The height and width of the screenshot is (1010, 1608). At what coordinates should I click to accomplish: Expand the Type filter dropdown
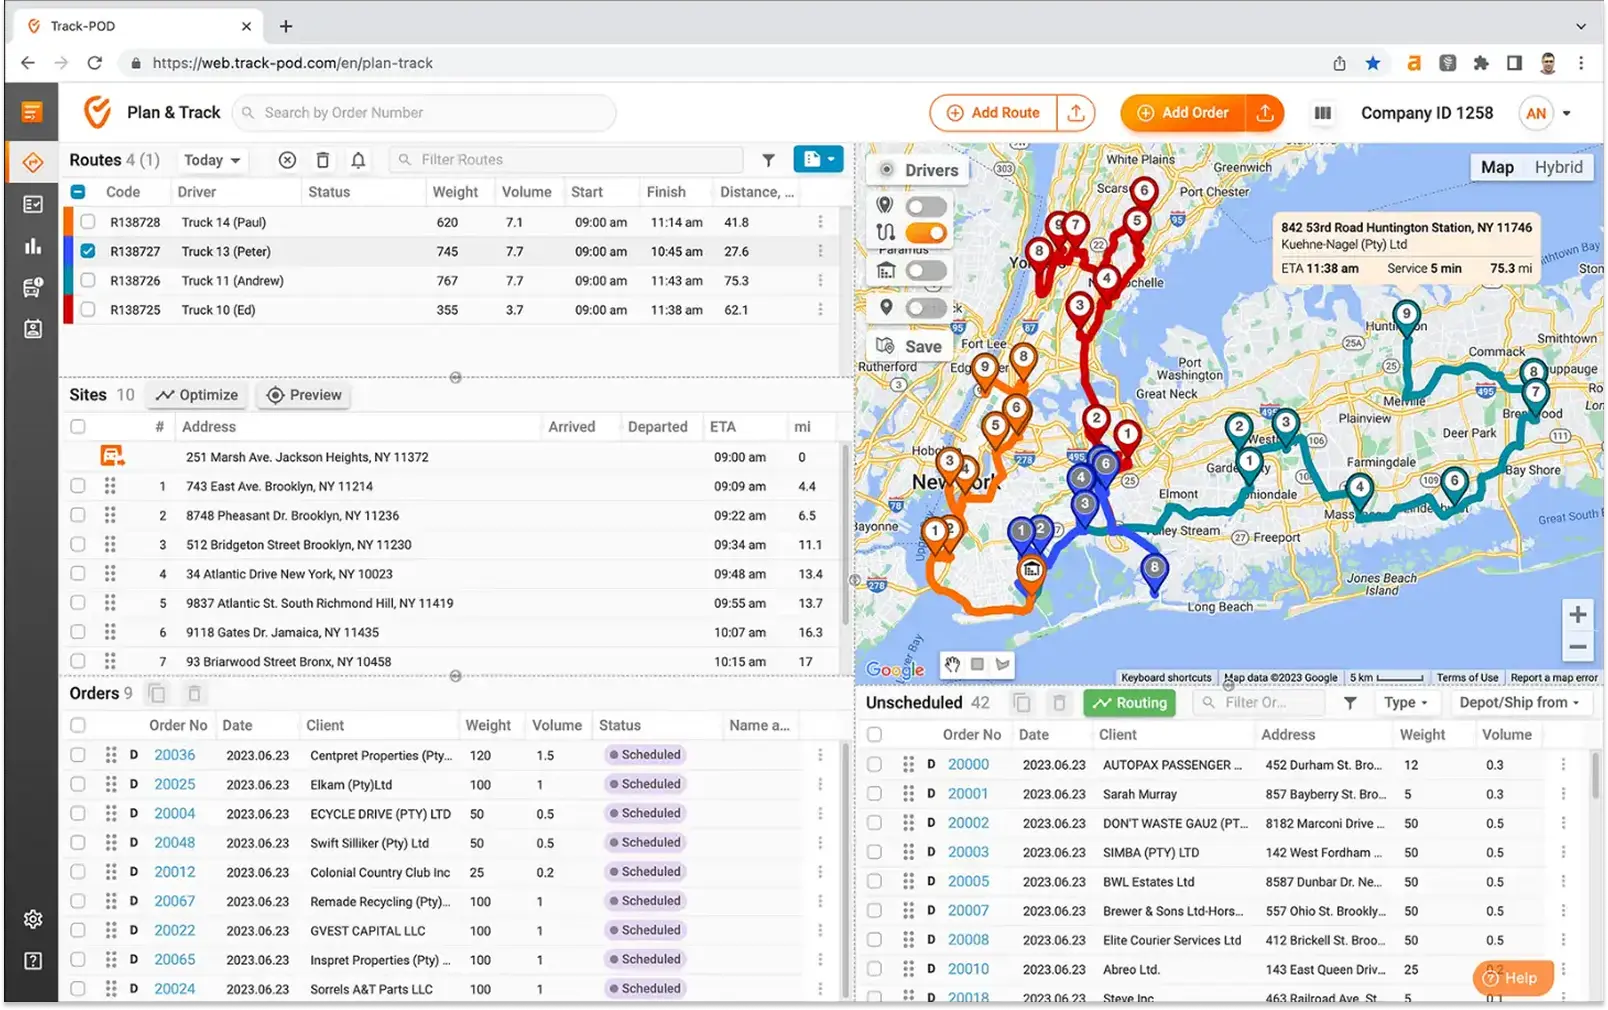tap(1407, 702)
